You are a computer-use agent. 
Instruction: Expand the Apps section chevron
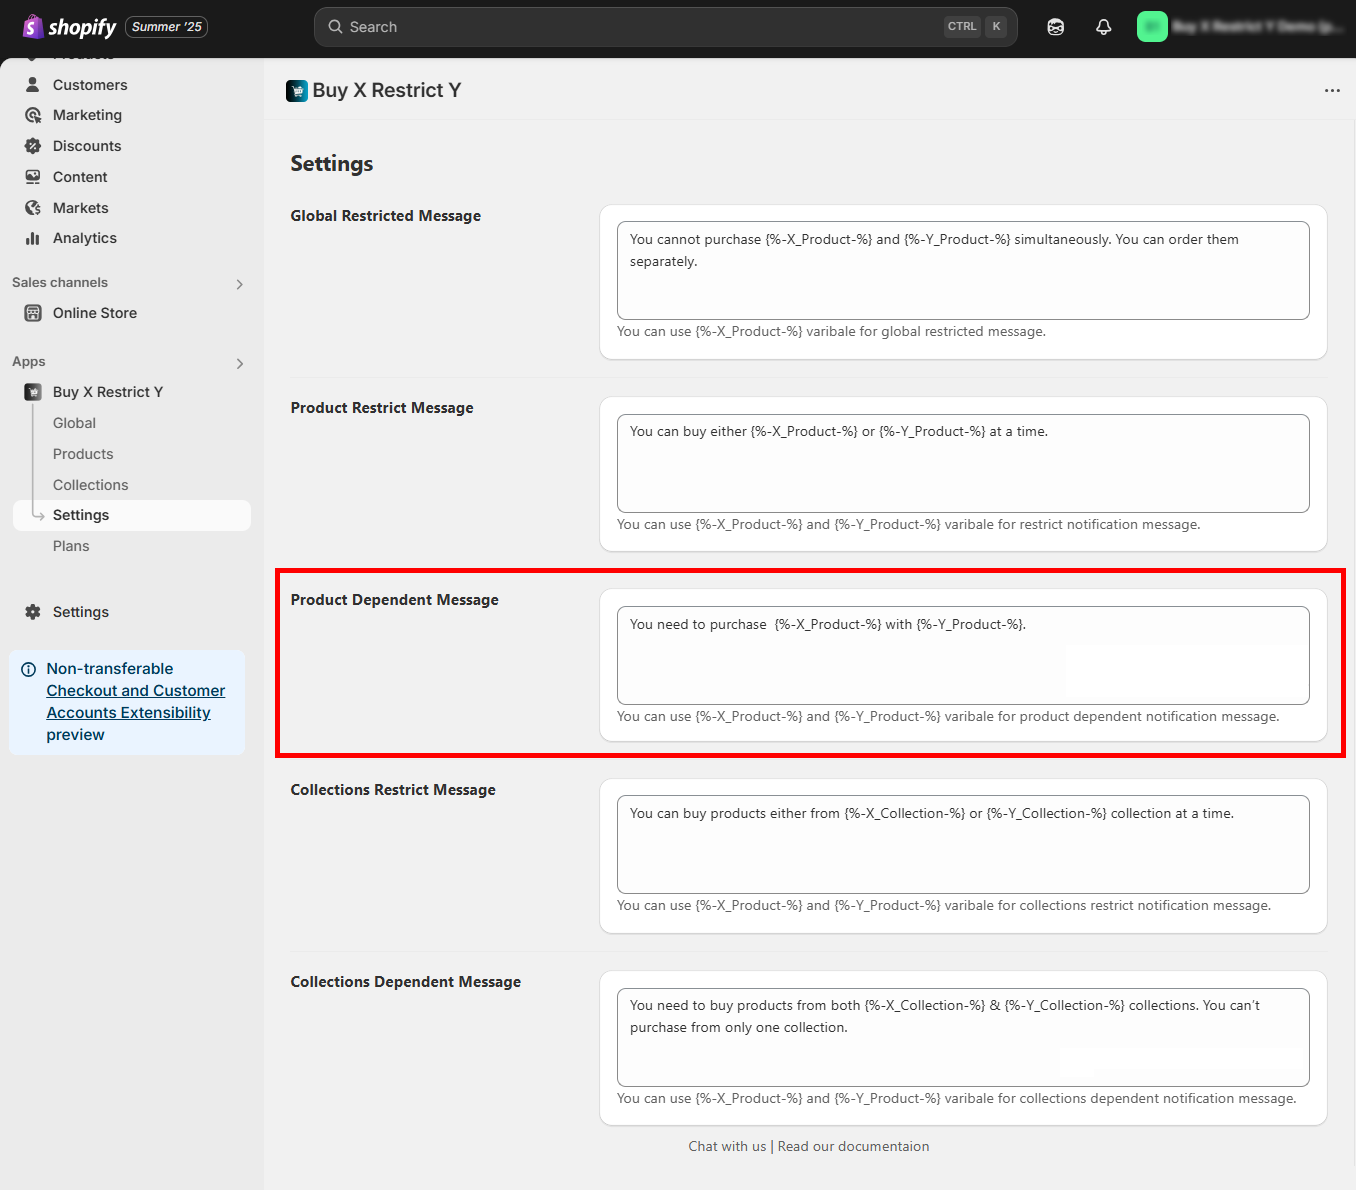click(239, 363)
